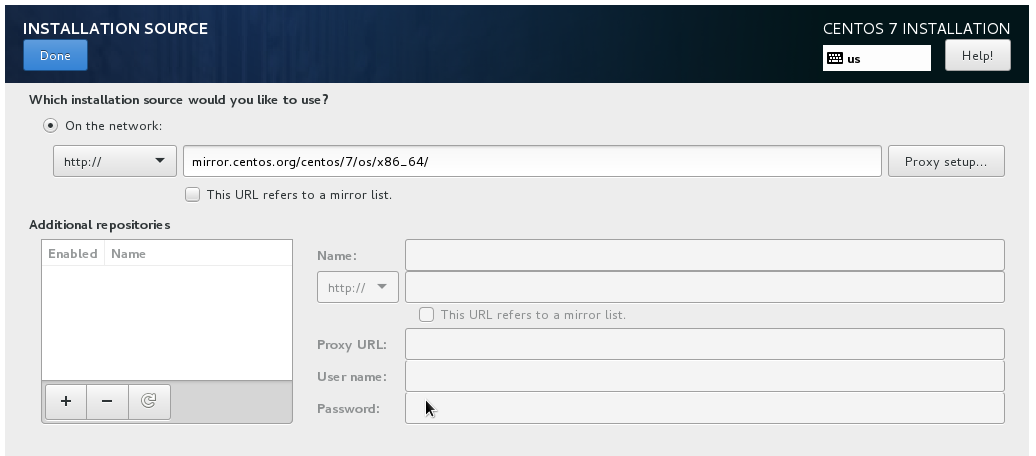The width and height of the screenshot is (1036, 456).
Task: Click the Proxy URL input field
Action: 705,344
